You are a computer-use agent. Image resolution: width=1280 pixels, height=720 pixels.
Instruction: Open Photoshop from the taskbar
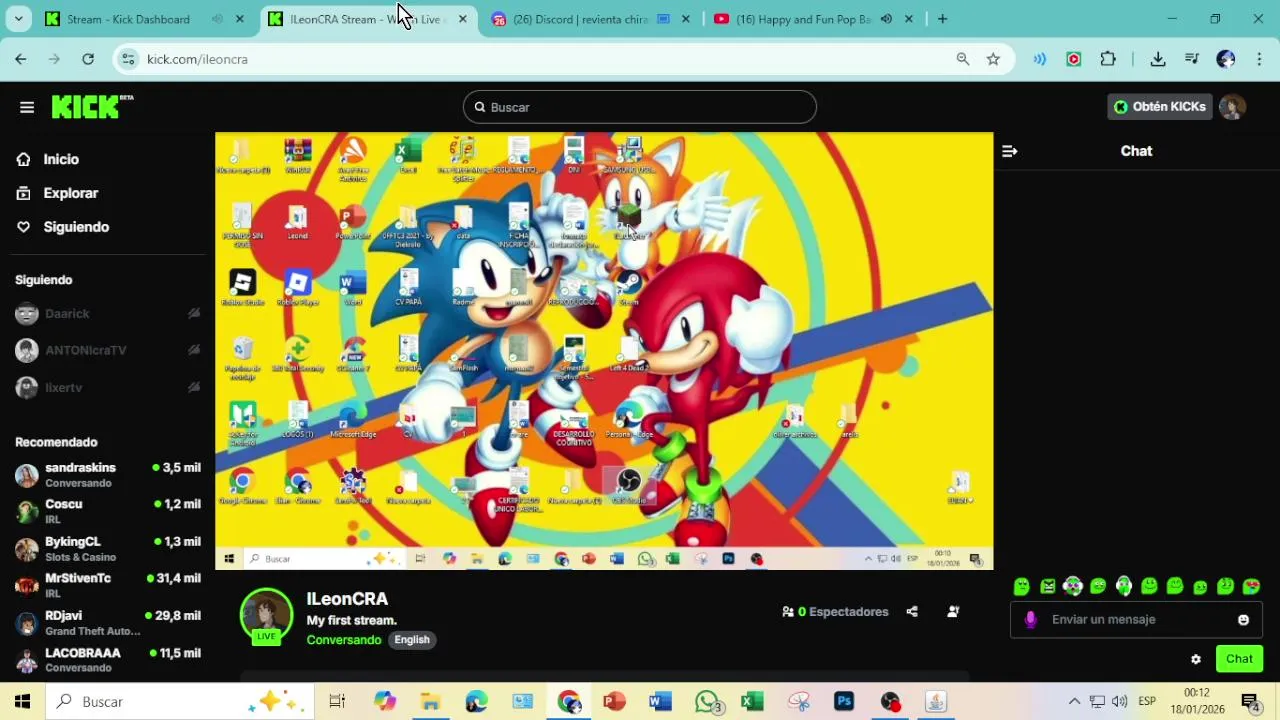tap(844, 702)
